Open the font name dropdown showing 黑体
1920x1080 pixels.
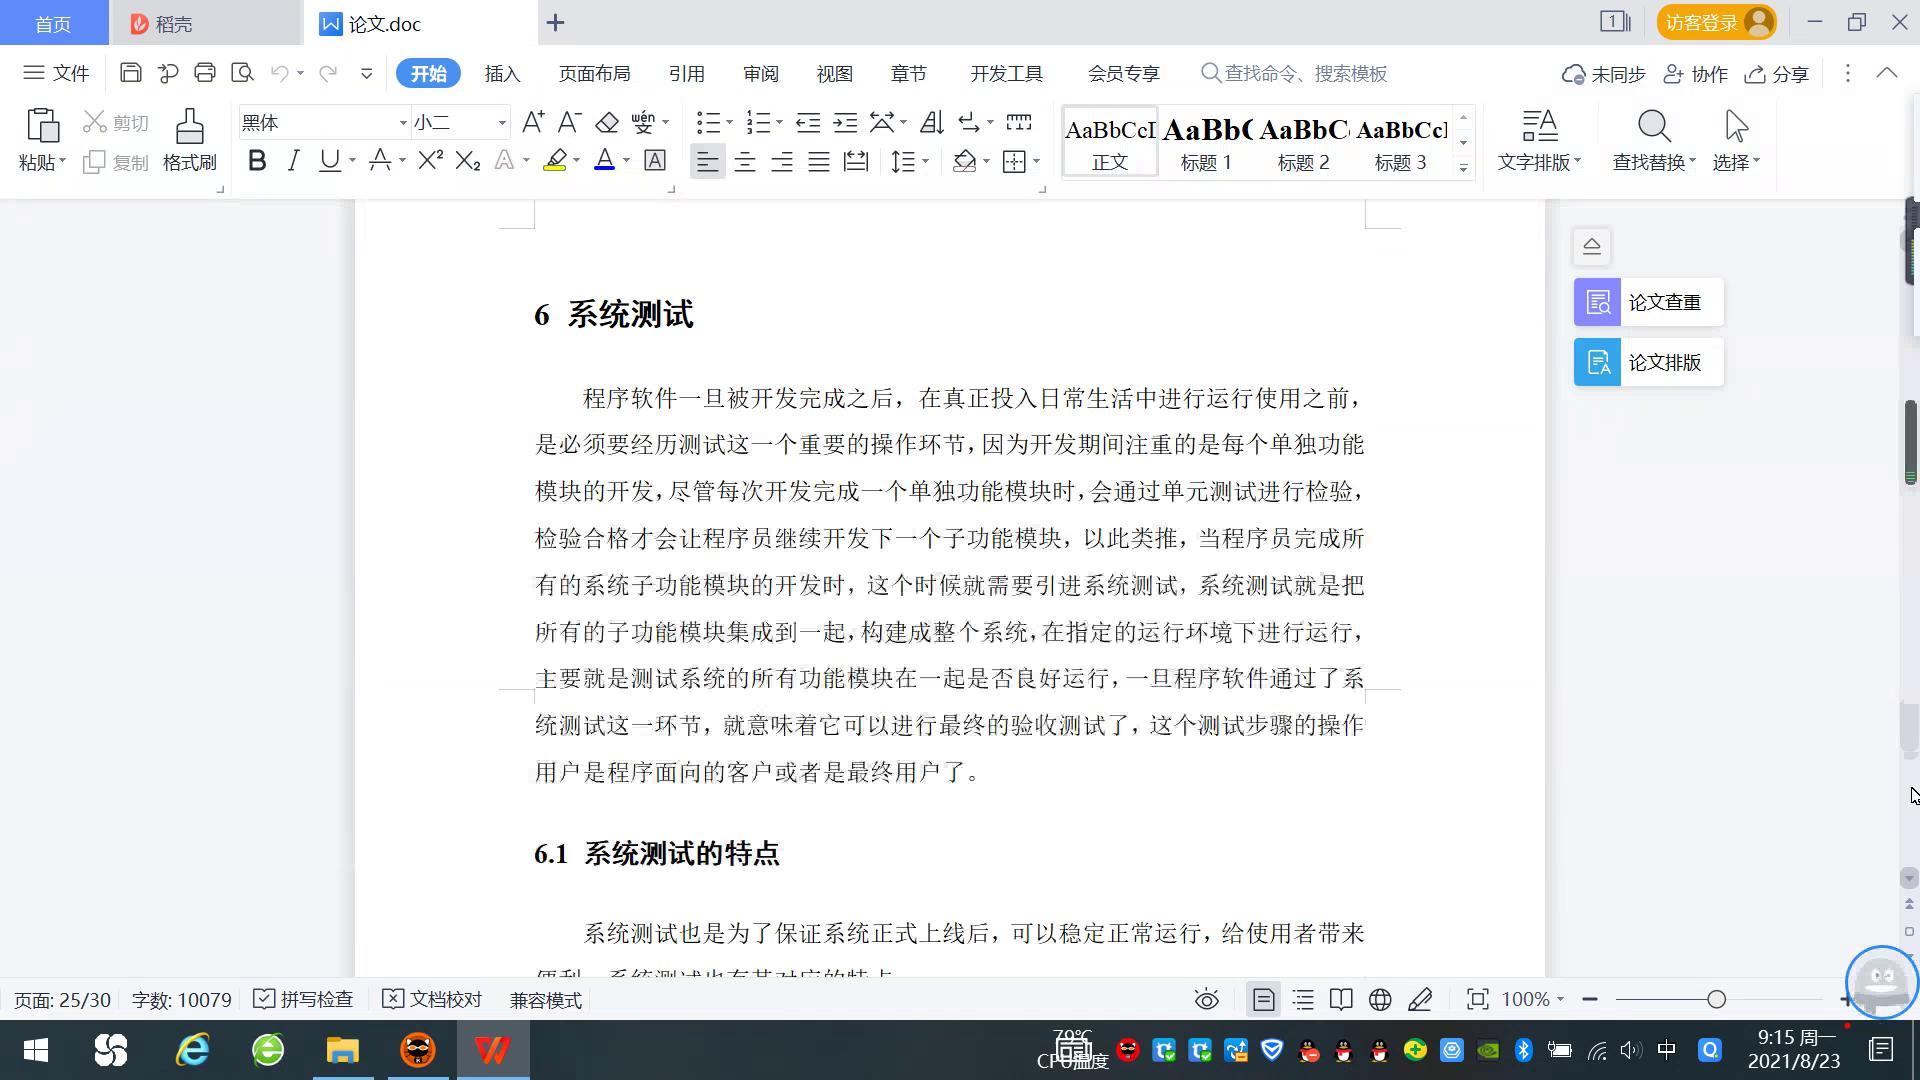[403, 123]
